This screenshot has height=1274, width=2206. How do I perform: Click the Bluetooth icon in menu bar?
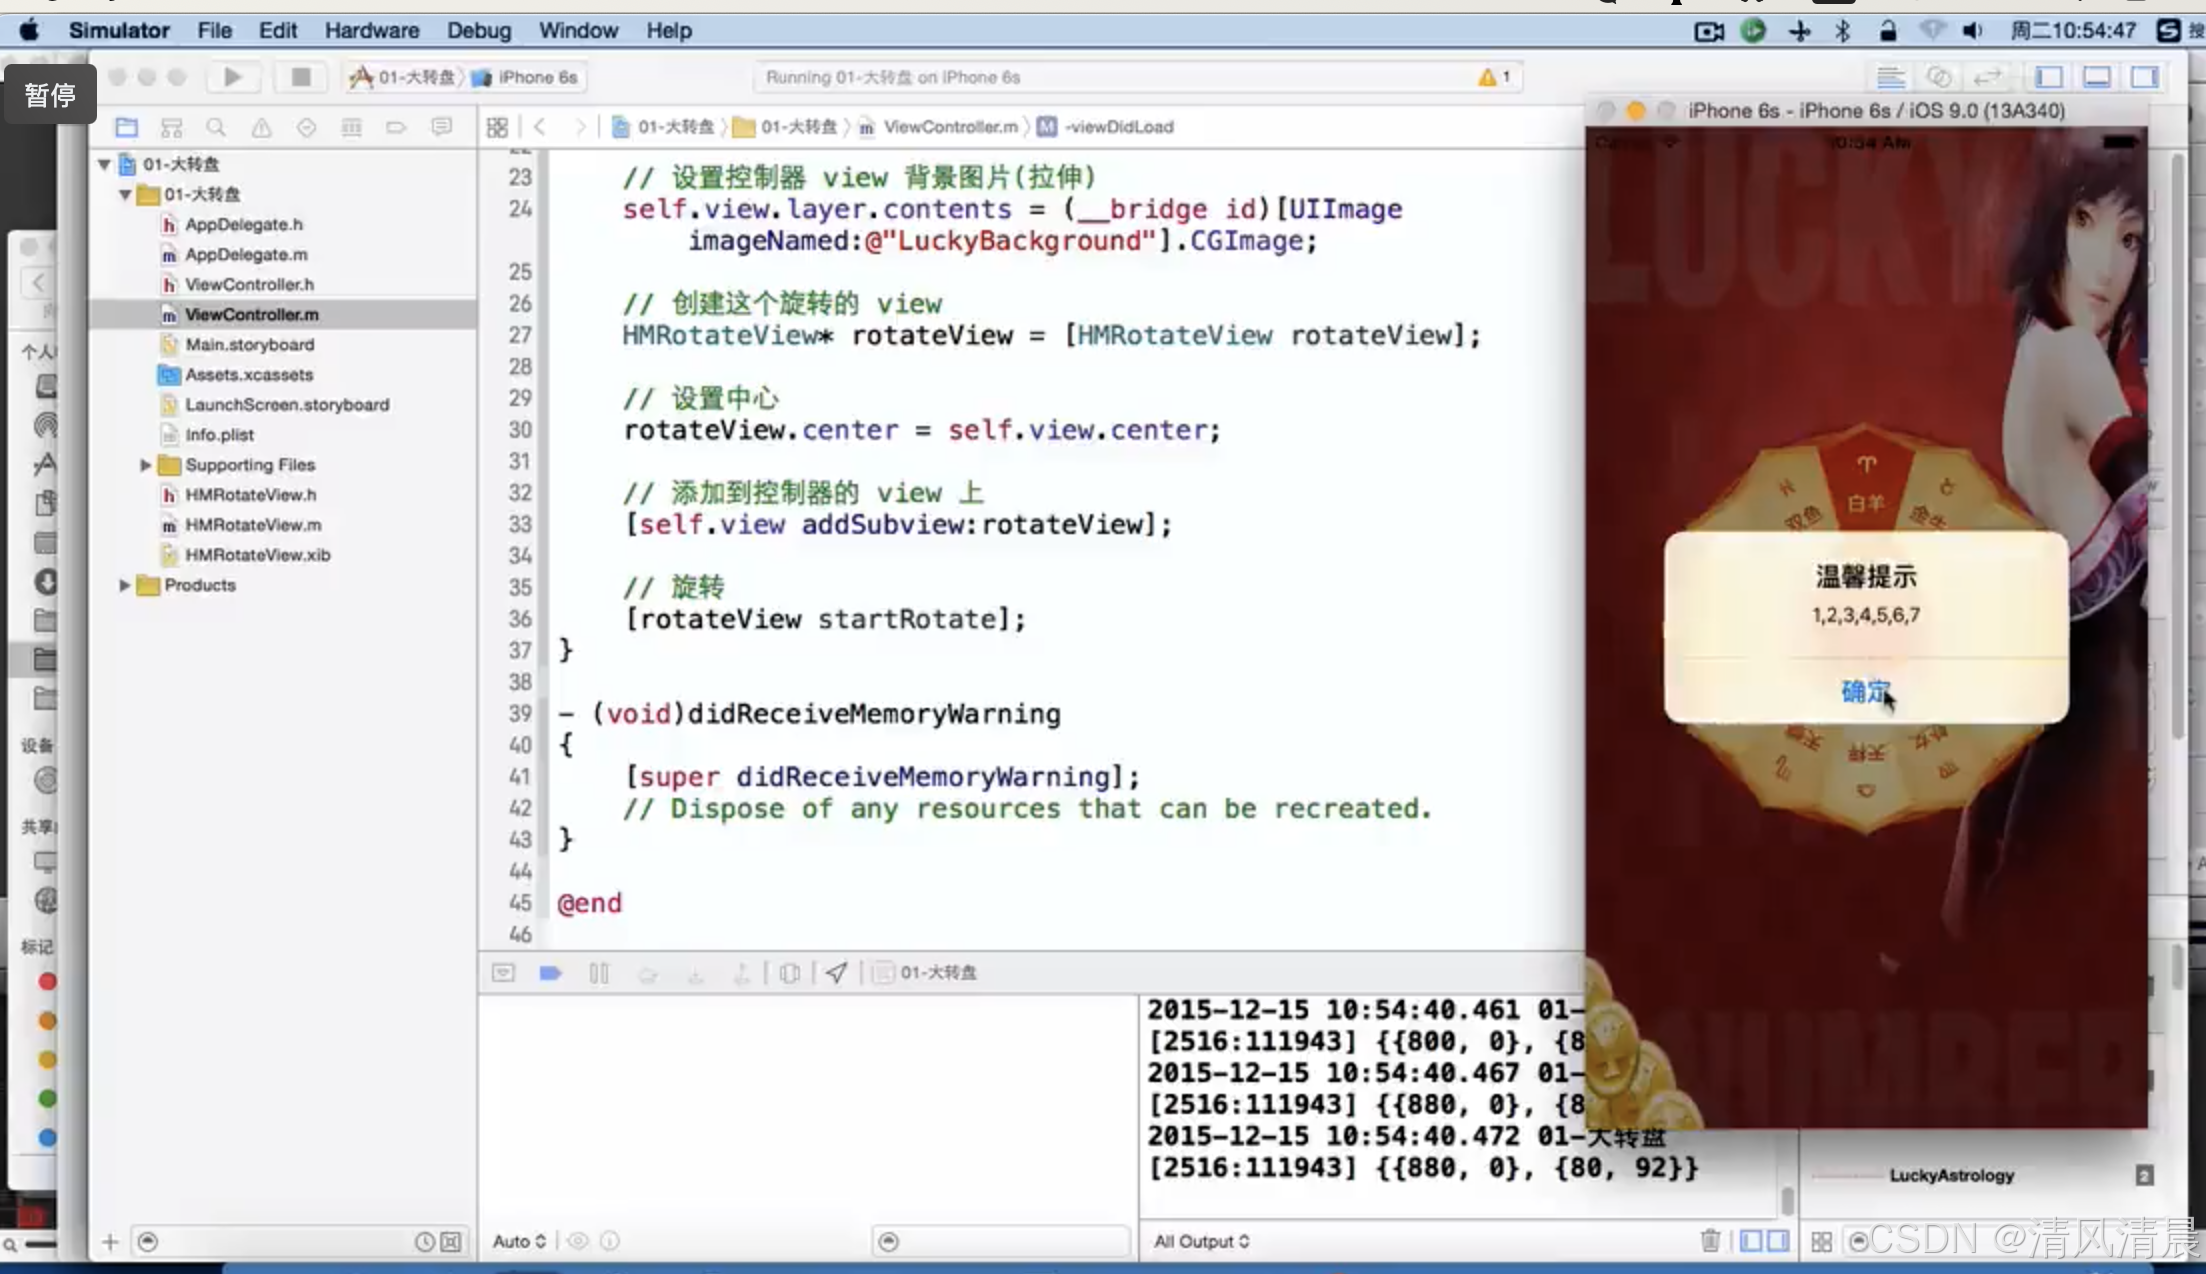[x=1842, y=31]
